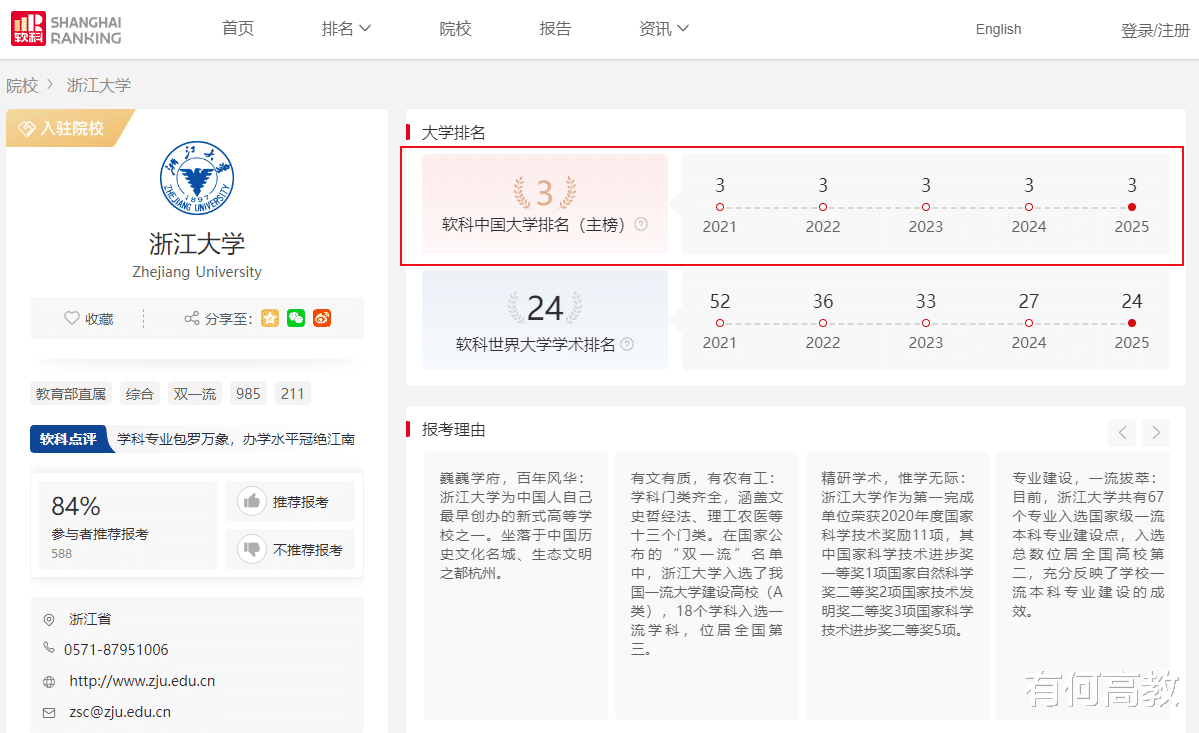The width and height of the screenshot is (1199, 733).
Task: Click the 报考理由 section heading
Action: coord(453,430)
